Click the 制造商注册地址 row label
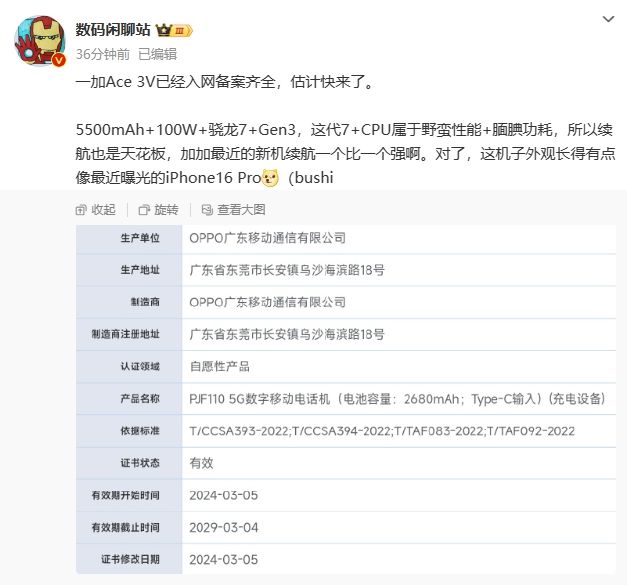Image resolution: width=627 pixels, height=585 pixels. (126, 334)
